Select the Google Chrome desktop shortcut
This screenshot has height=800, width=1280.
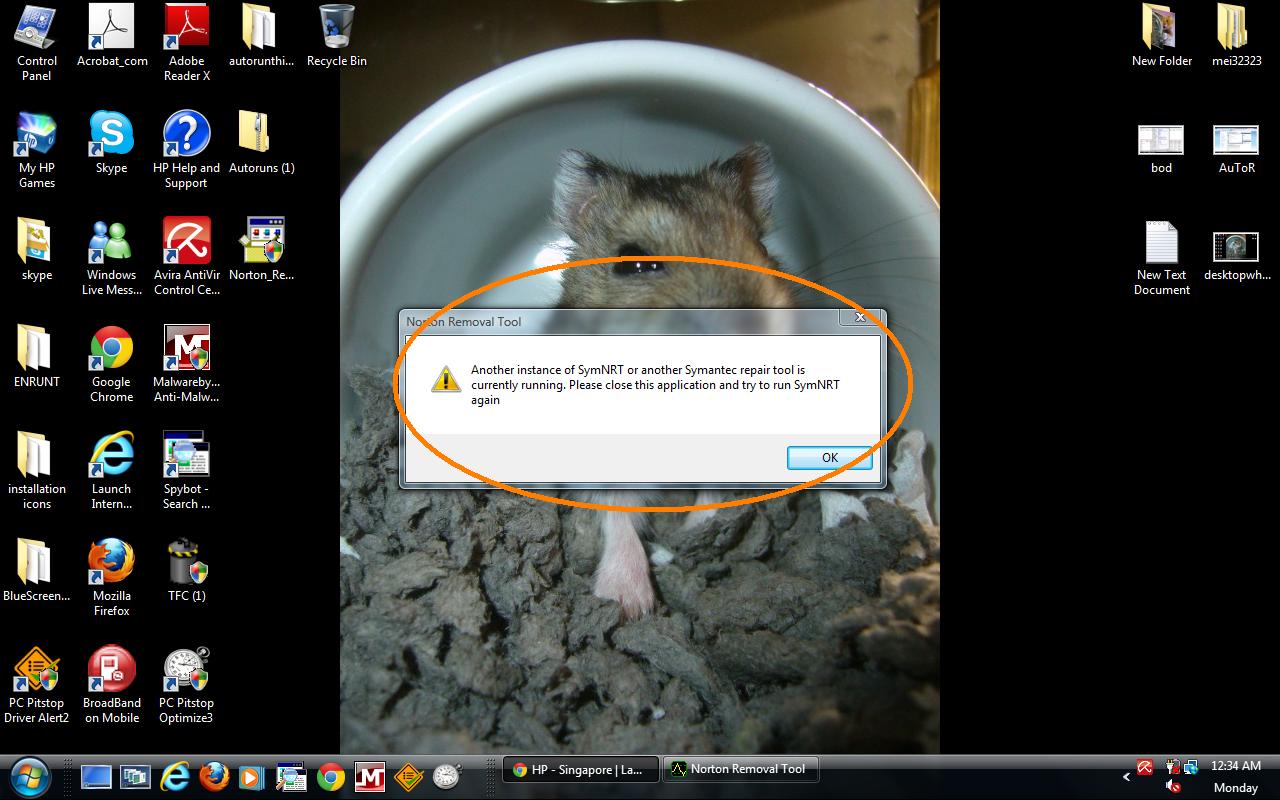click(112, 364)
